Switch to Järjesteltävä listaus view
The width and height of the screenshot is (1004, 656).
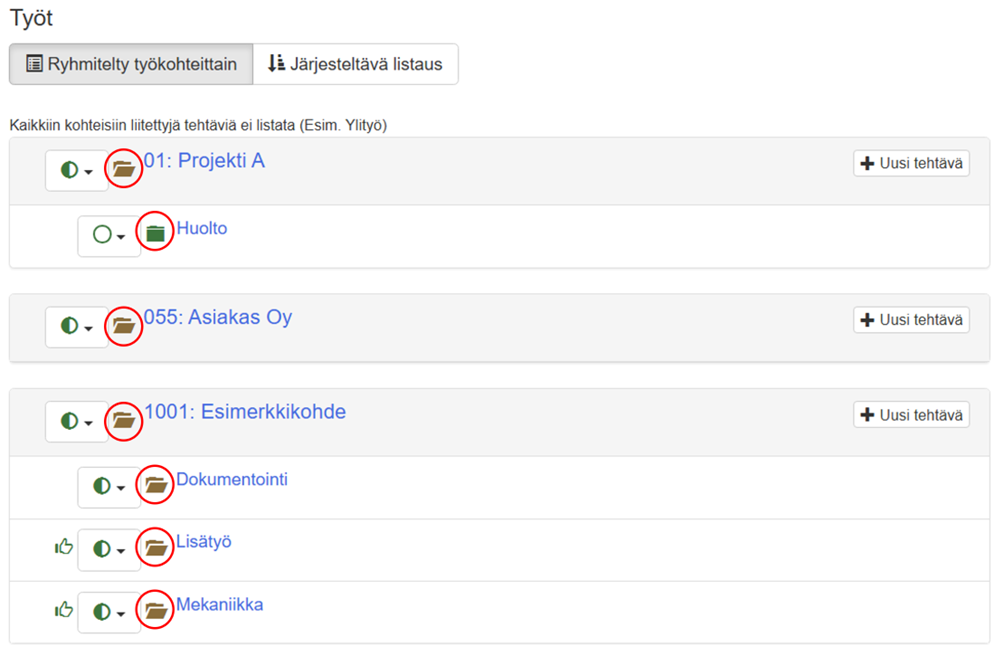coord(355,65)
